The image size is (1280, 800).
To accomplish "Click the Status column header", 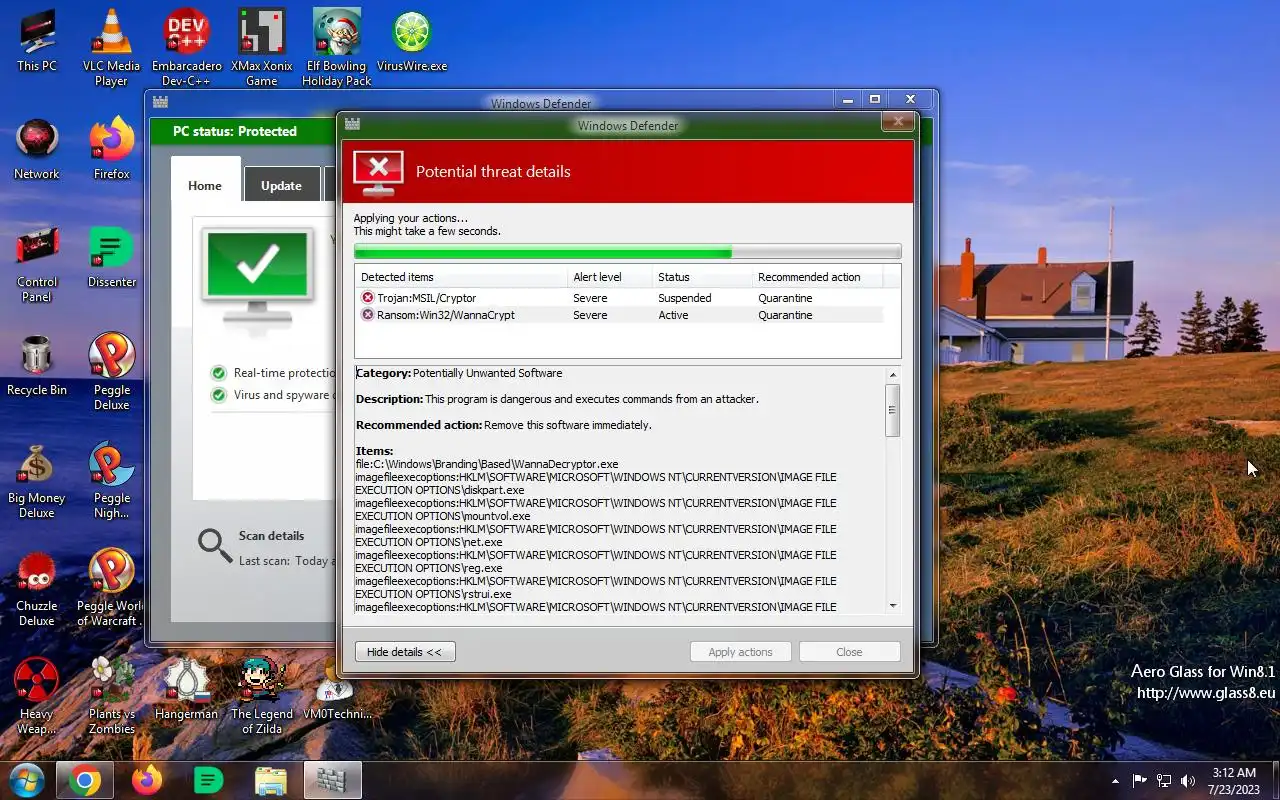I will [702, 277].
